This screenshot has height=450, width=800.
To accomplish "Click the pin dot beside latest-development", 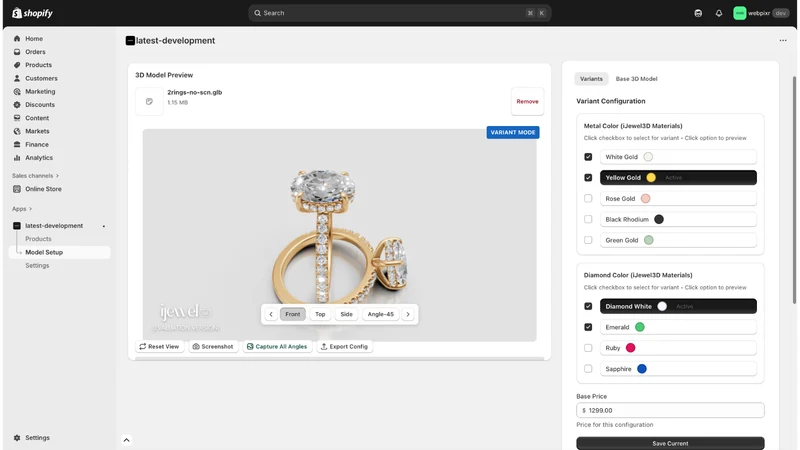I will pyautogui.click(x=104, y=226).
